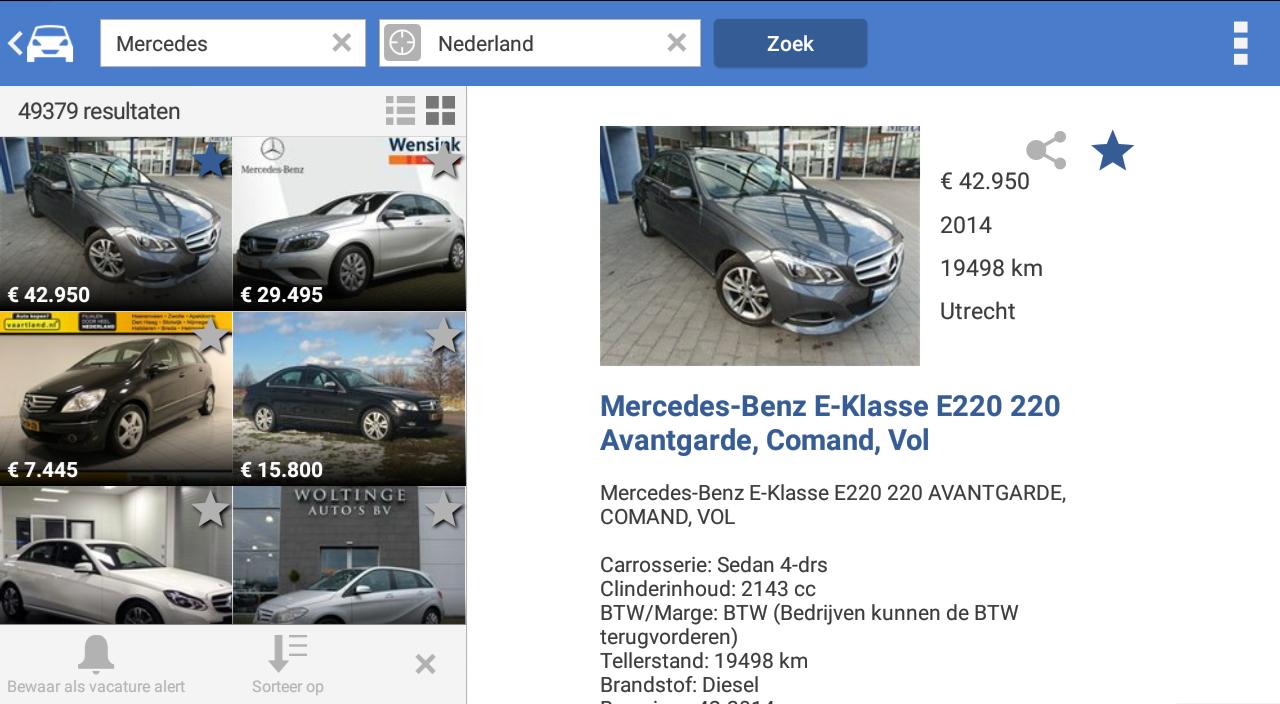The image size is (1280, 704).
Task: Select the 2014 year value
Action: click(966, 225)
